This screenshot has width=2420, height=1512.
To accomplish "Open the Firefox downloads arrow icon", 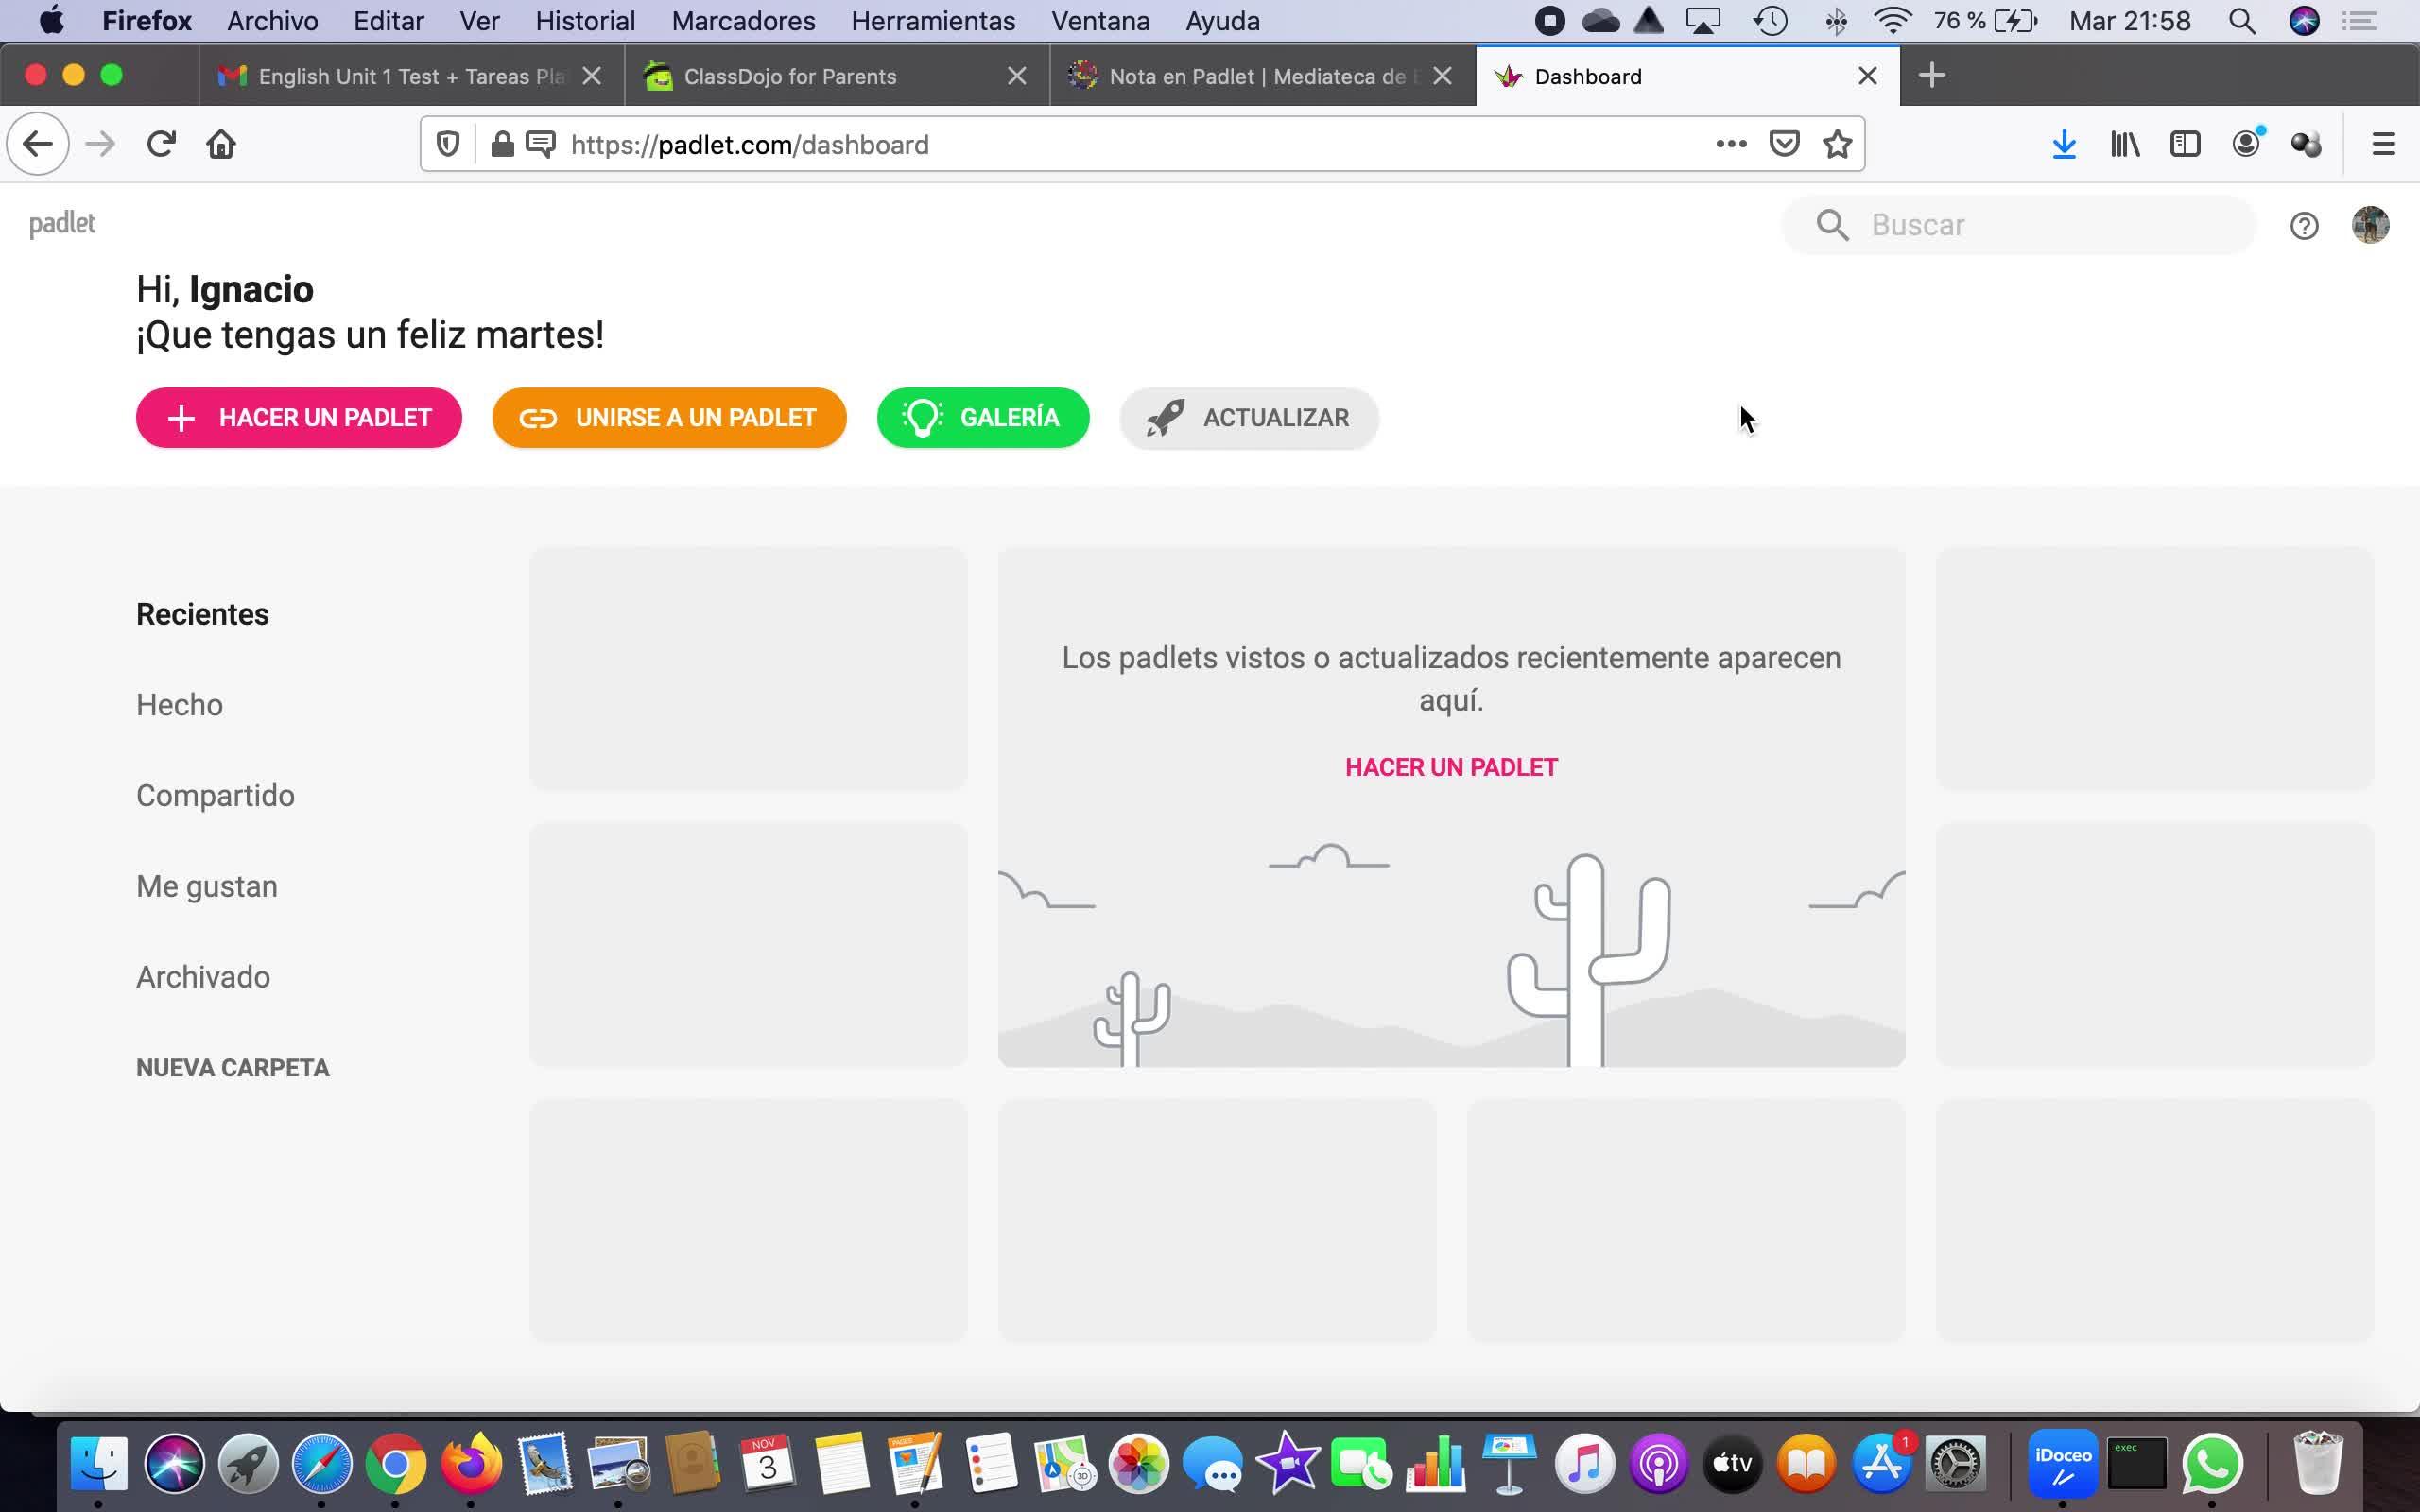I will 2064,145.
